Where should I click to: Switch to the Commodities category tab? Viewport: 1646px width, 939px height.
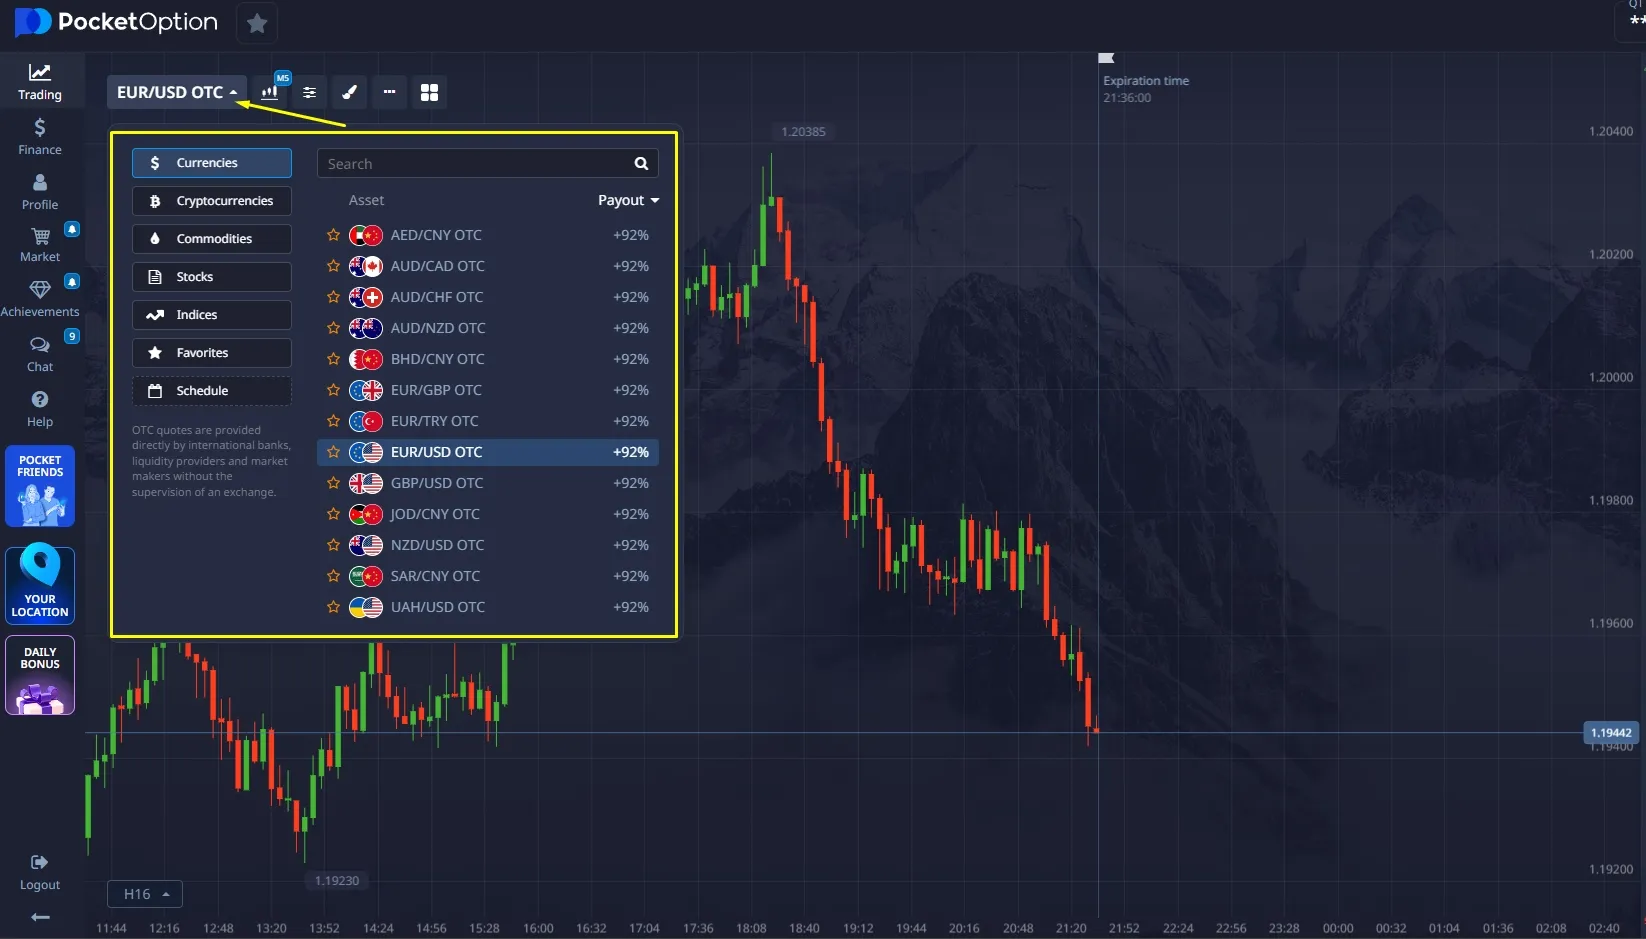212,239
